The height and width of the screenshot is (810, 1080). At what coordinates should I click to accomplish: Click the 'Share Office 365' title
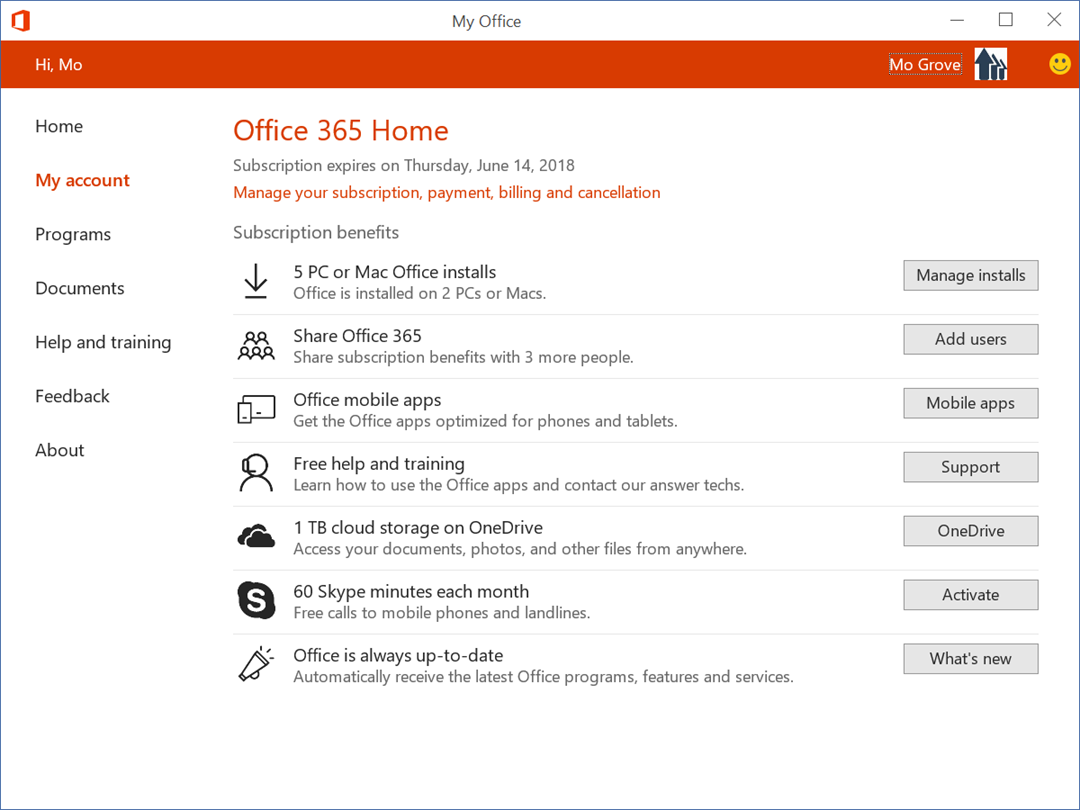[357, 335]
